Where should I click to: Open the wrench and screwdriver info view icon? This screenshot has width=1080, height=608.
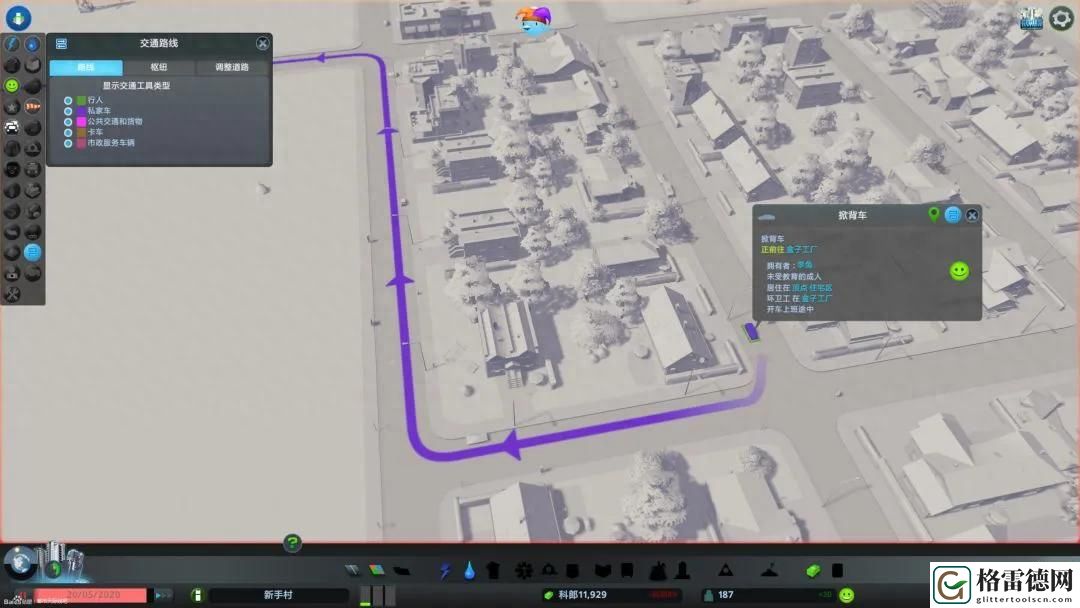pyautogui.click(x=12, y=295)
